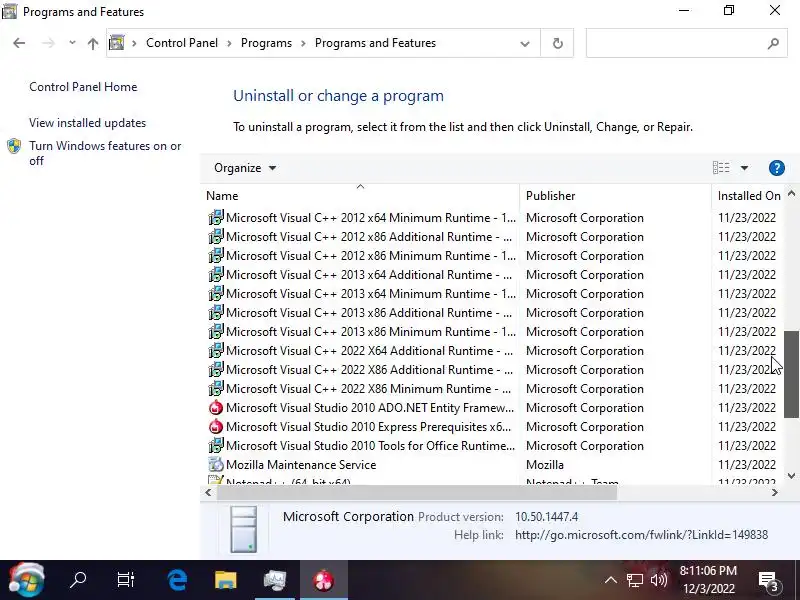This screenshot has width=800, height=600.
Task: Click Visual Studio 2010 Tools for Office icon
Action: 216,445
